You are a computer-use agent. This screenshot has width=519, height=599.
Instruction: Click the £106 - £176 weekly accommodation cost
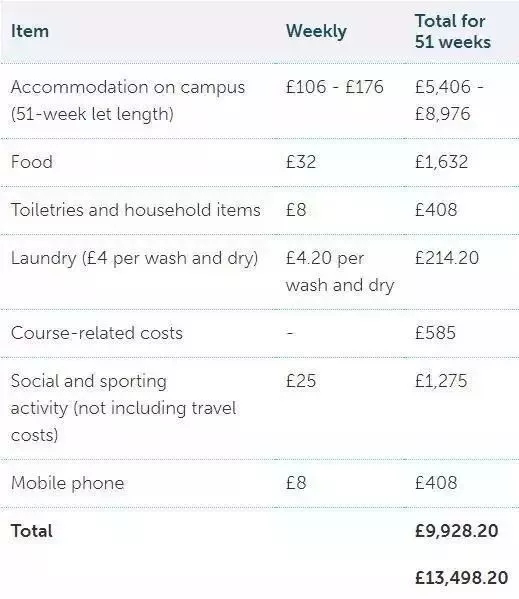[x=335, y=87]
